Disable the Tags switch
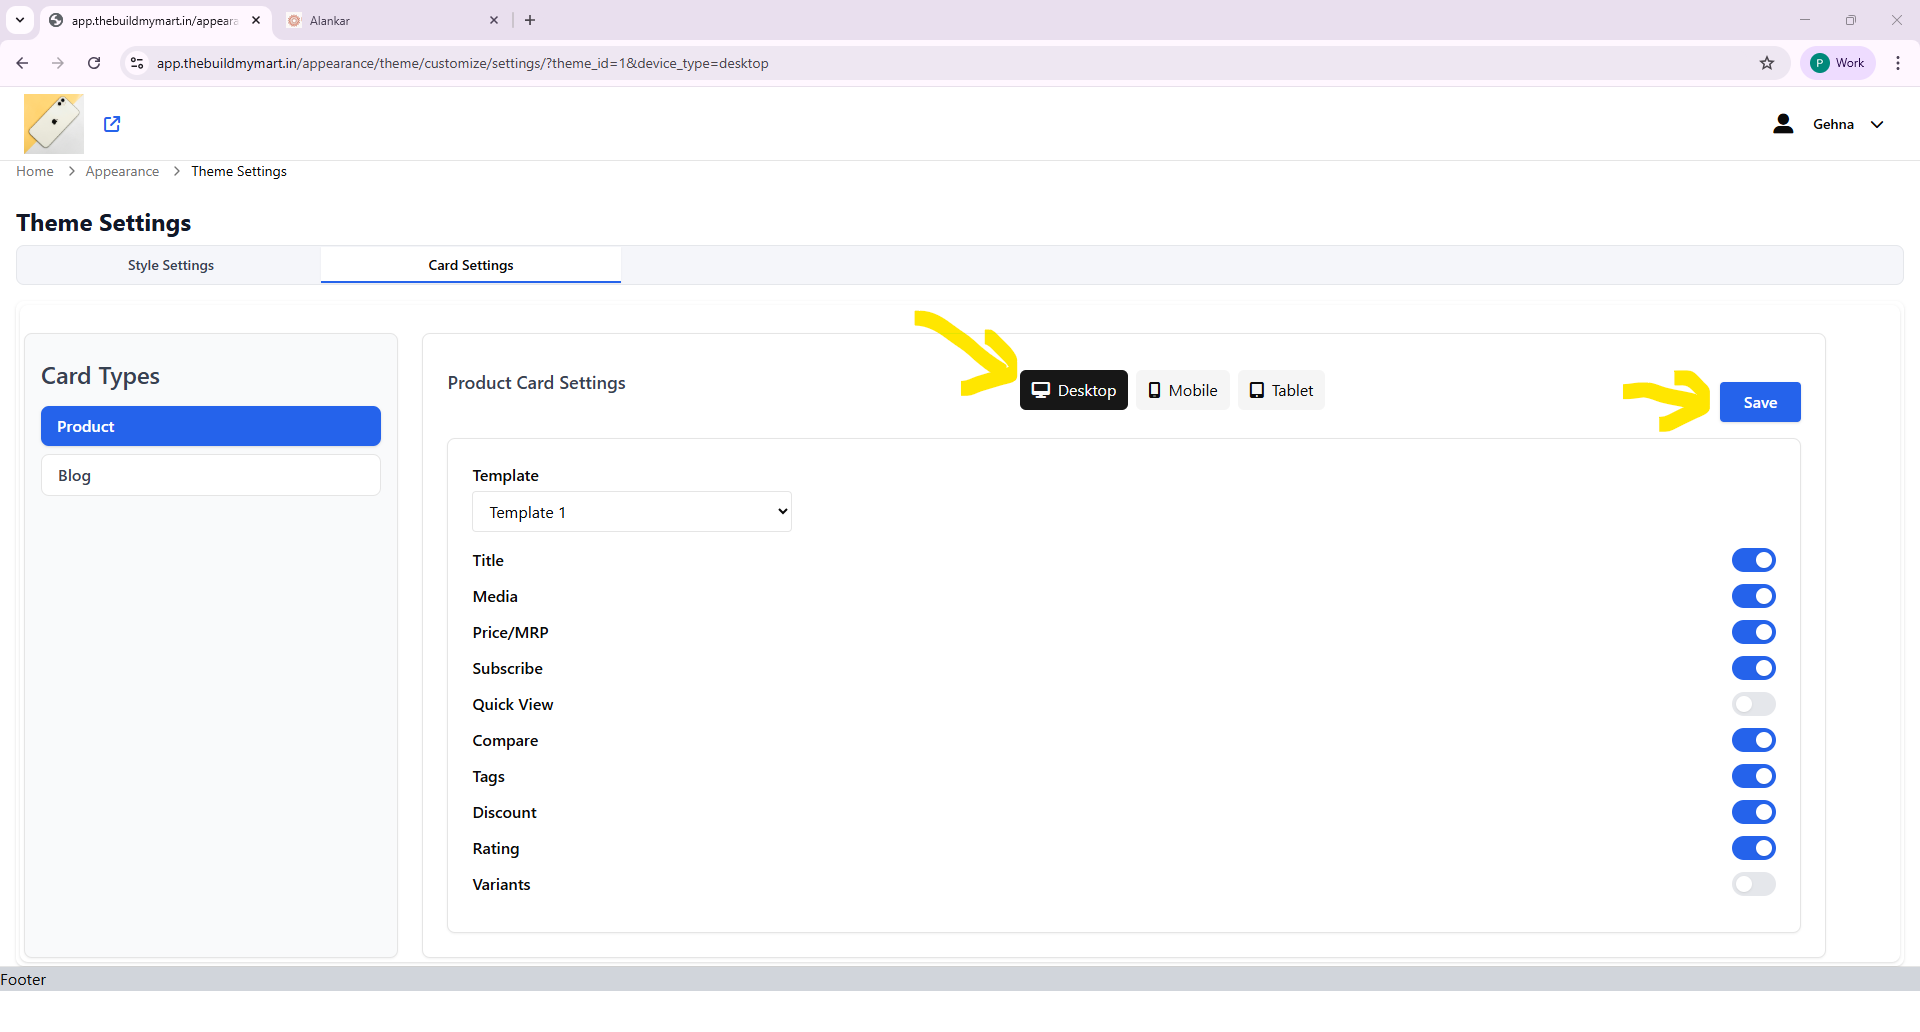1920x1032 pixels. coord(1754,776)
